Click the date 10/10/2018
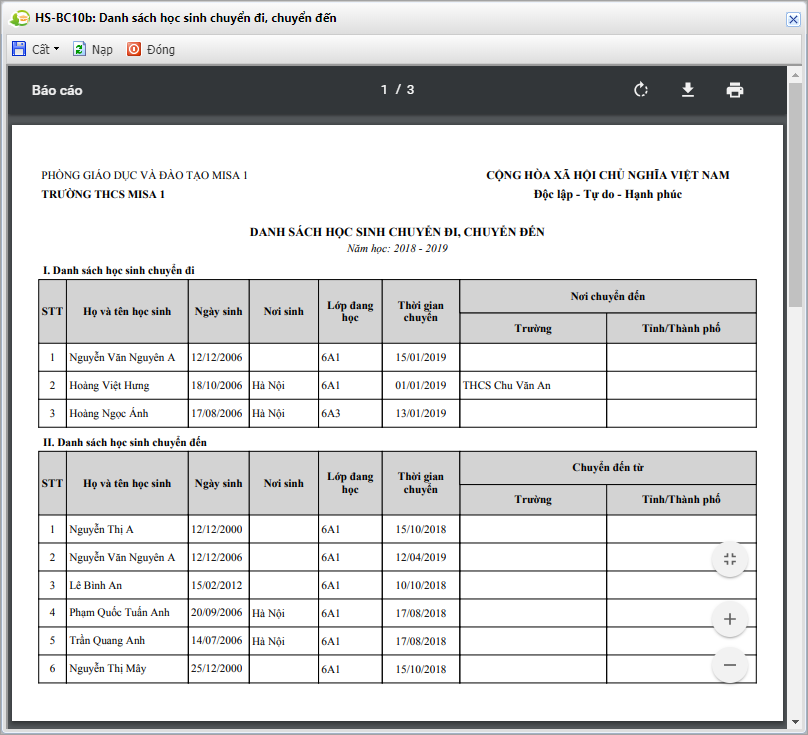The image size is (808, 735). [420, 586]
